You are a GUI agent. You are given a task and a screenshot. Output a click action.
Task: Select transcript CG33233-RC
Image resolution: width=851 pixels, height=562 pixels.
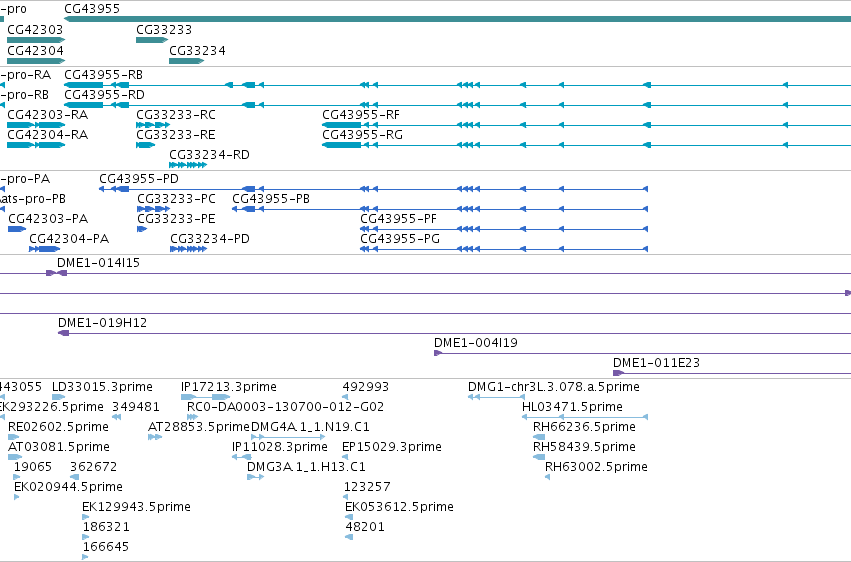tap(153, 125)
